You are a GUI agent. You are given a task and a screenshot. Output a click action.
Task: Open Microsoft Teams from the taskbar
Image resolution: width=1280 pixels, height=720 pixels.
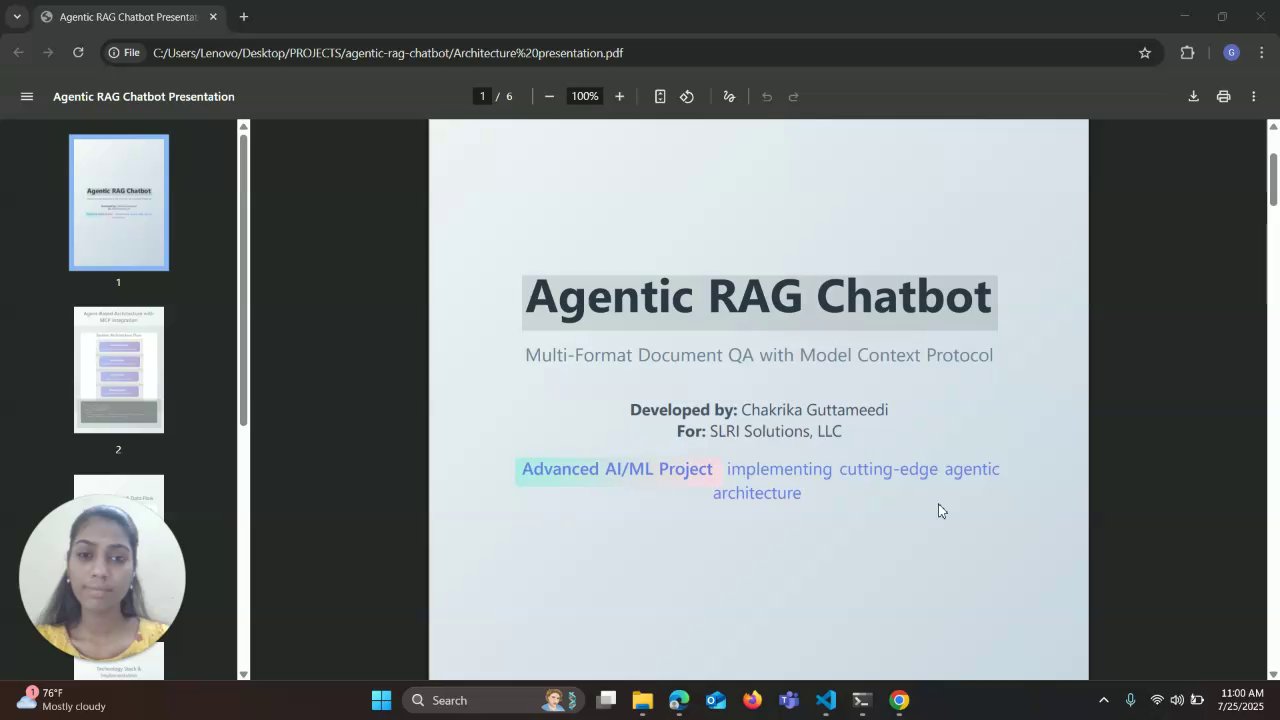pos(789,700)
